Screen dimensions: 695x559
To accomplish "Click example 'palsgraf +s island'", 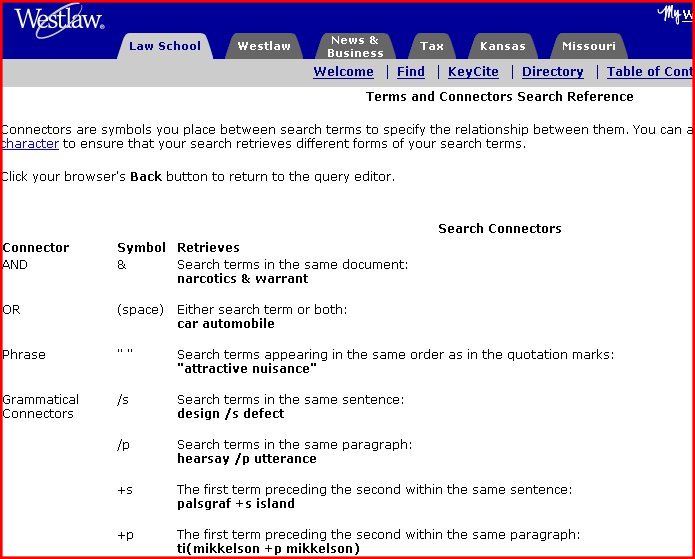I will pyautogui.click(x=236, y=504).
